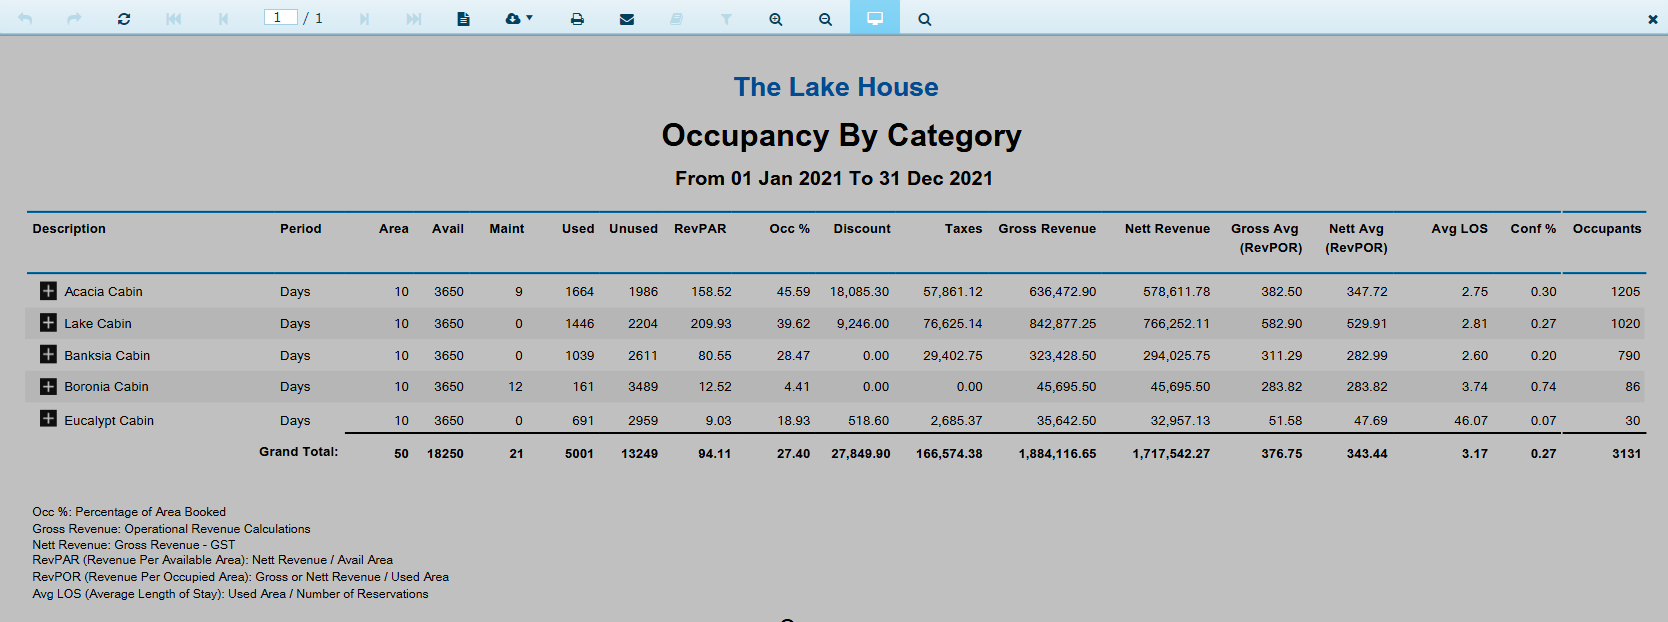Screen dimensions: 1668x622
Task: Zoom in on the report
Action: pos(776,18)
